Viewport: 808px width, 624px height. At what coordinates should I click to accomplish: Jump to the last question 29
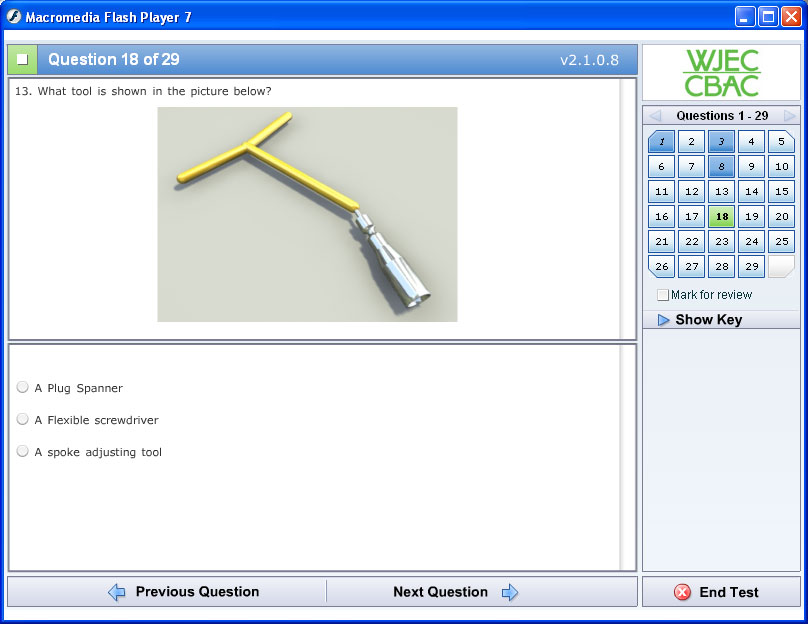tap(751, 266)
